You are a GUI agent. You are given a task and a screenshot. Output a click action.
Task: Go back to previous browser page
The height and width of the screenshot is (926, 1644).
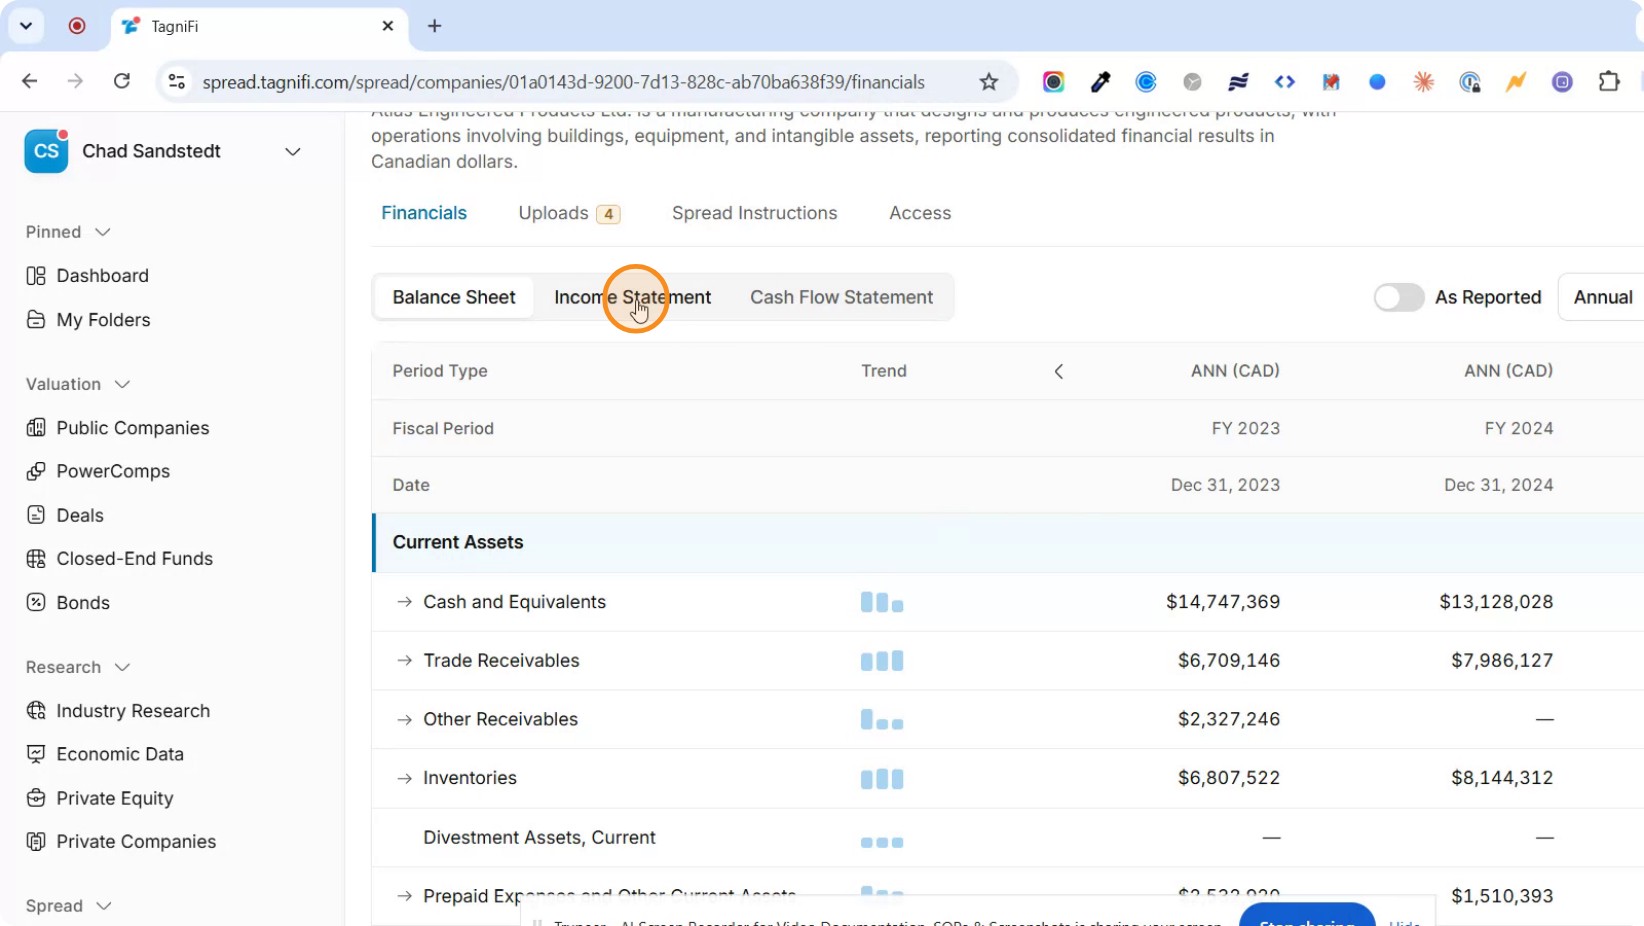click(x=30, y=82)
